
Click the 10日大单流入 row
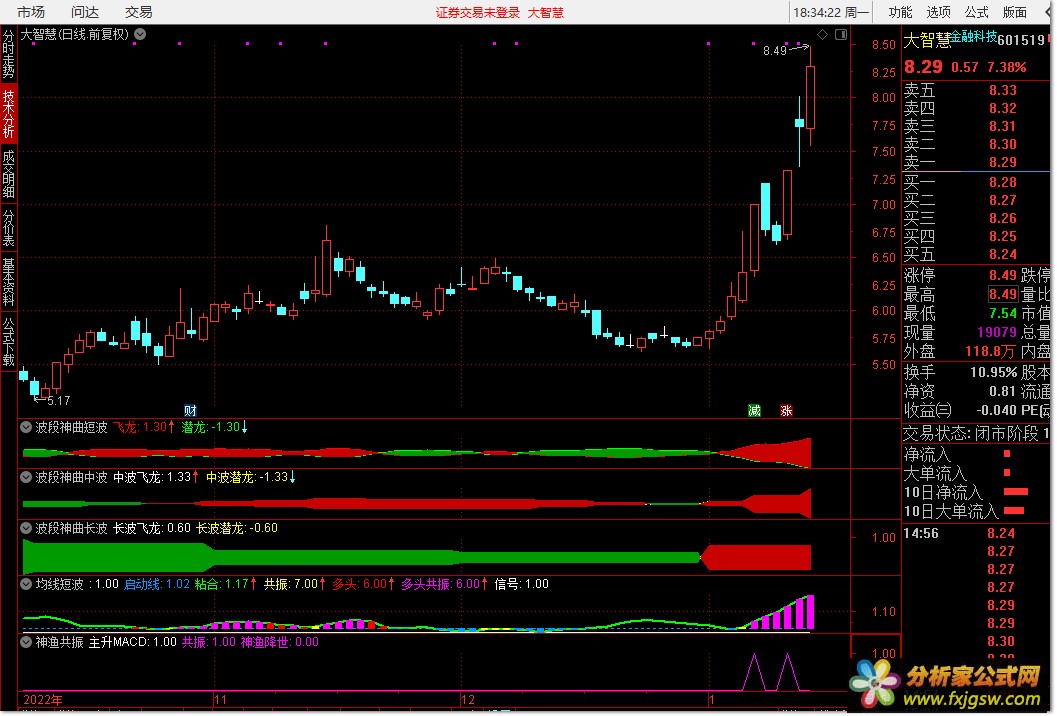[976, 511]
